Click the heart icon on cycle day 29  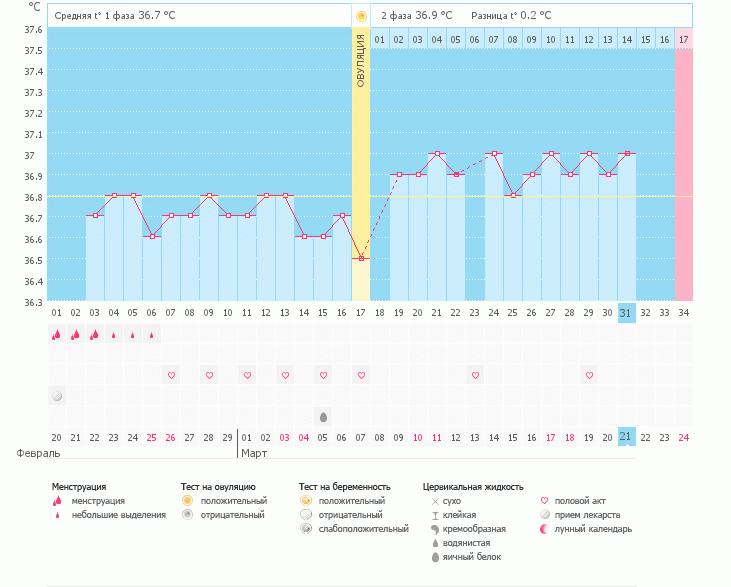tap(589, 375)
